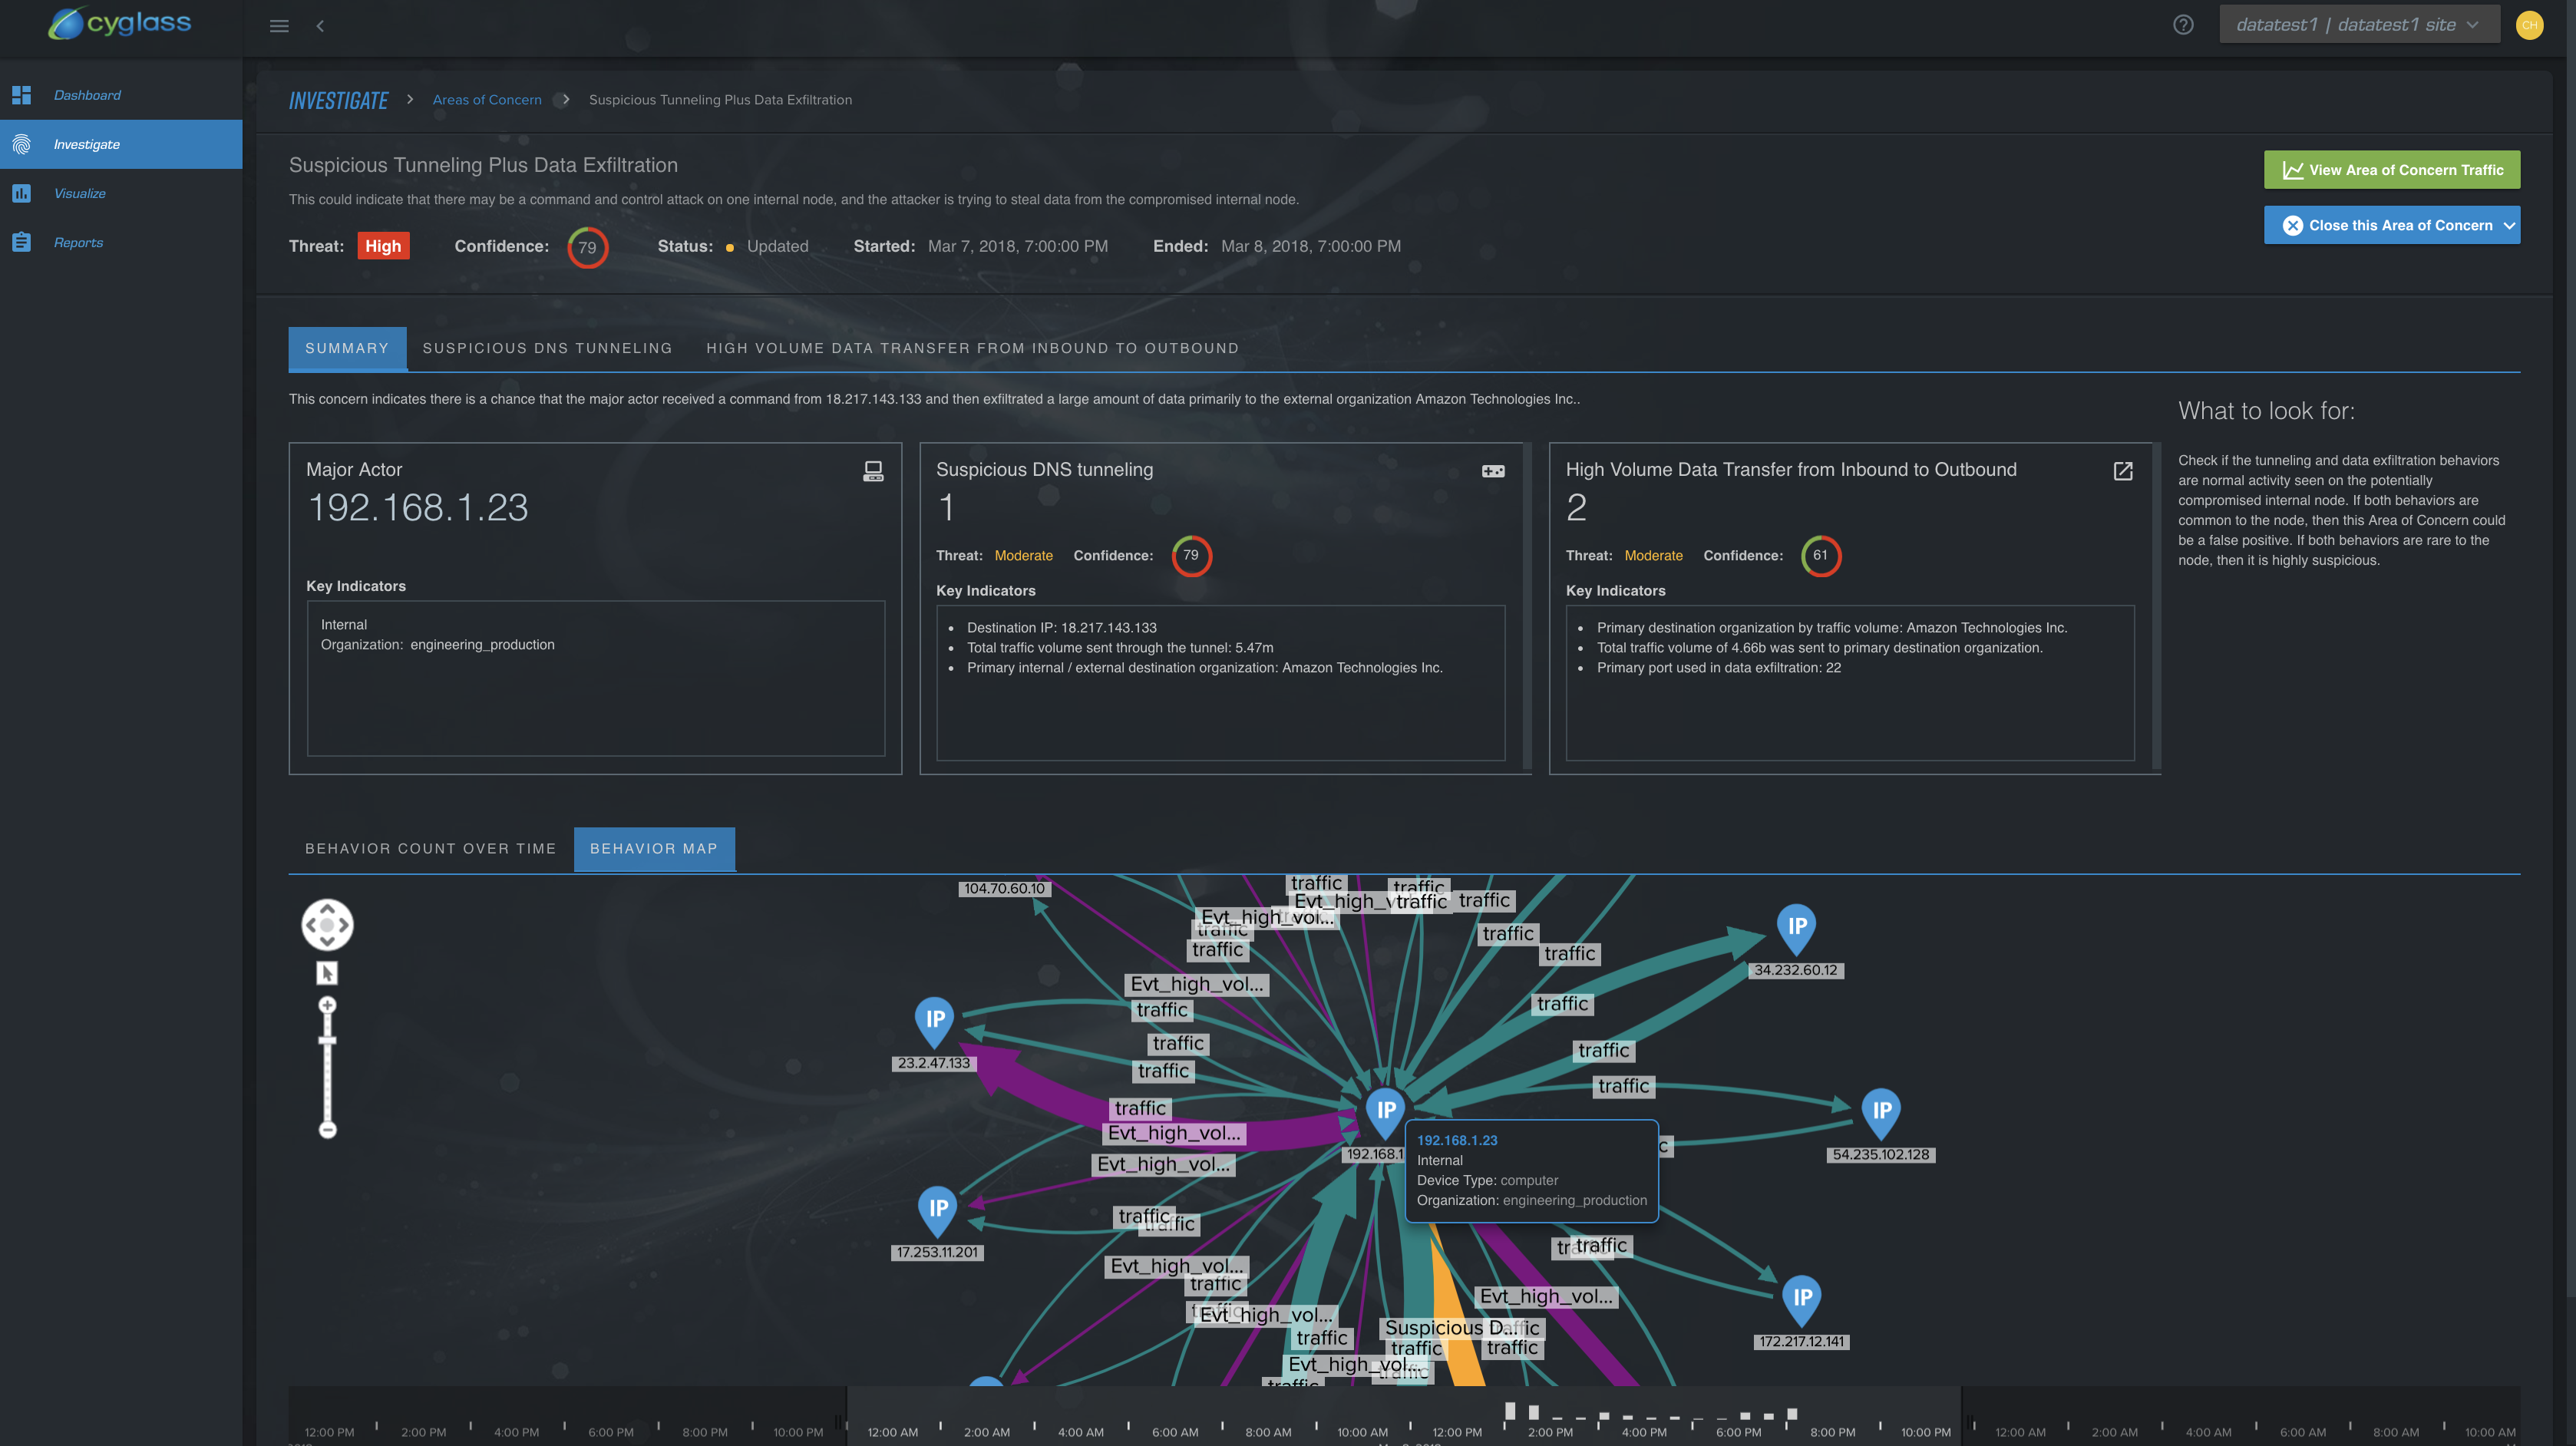Image resolution: width=2576 pixels, height=1446 pixels.
Task: Open external link icon on High Volume card
Action: coord(2123,471)
